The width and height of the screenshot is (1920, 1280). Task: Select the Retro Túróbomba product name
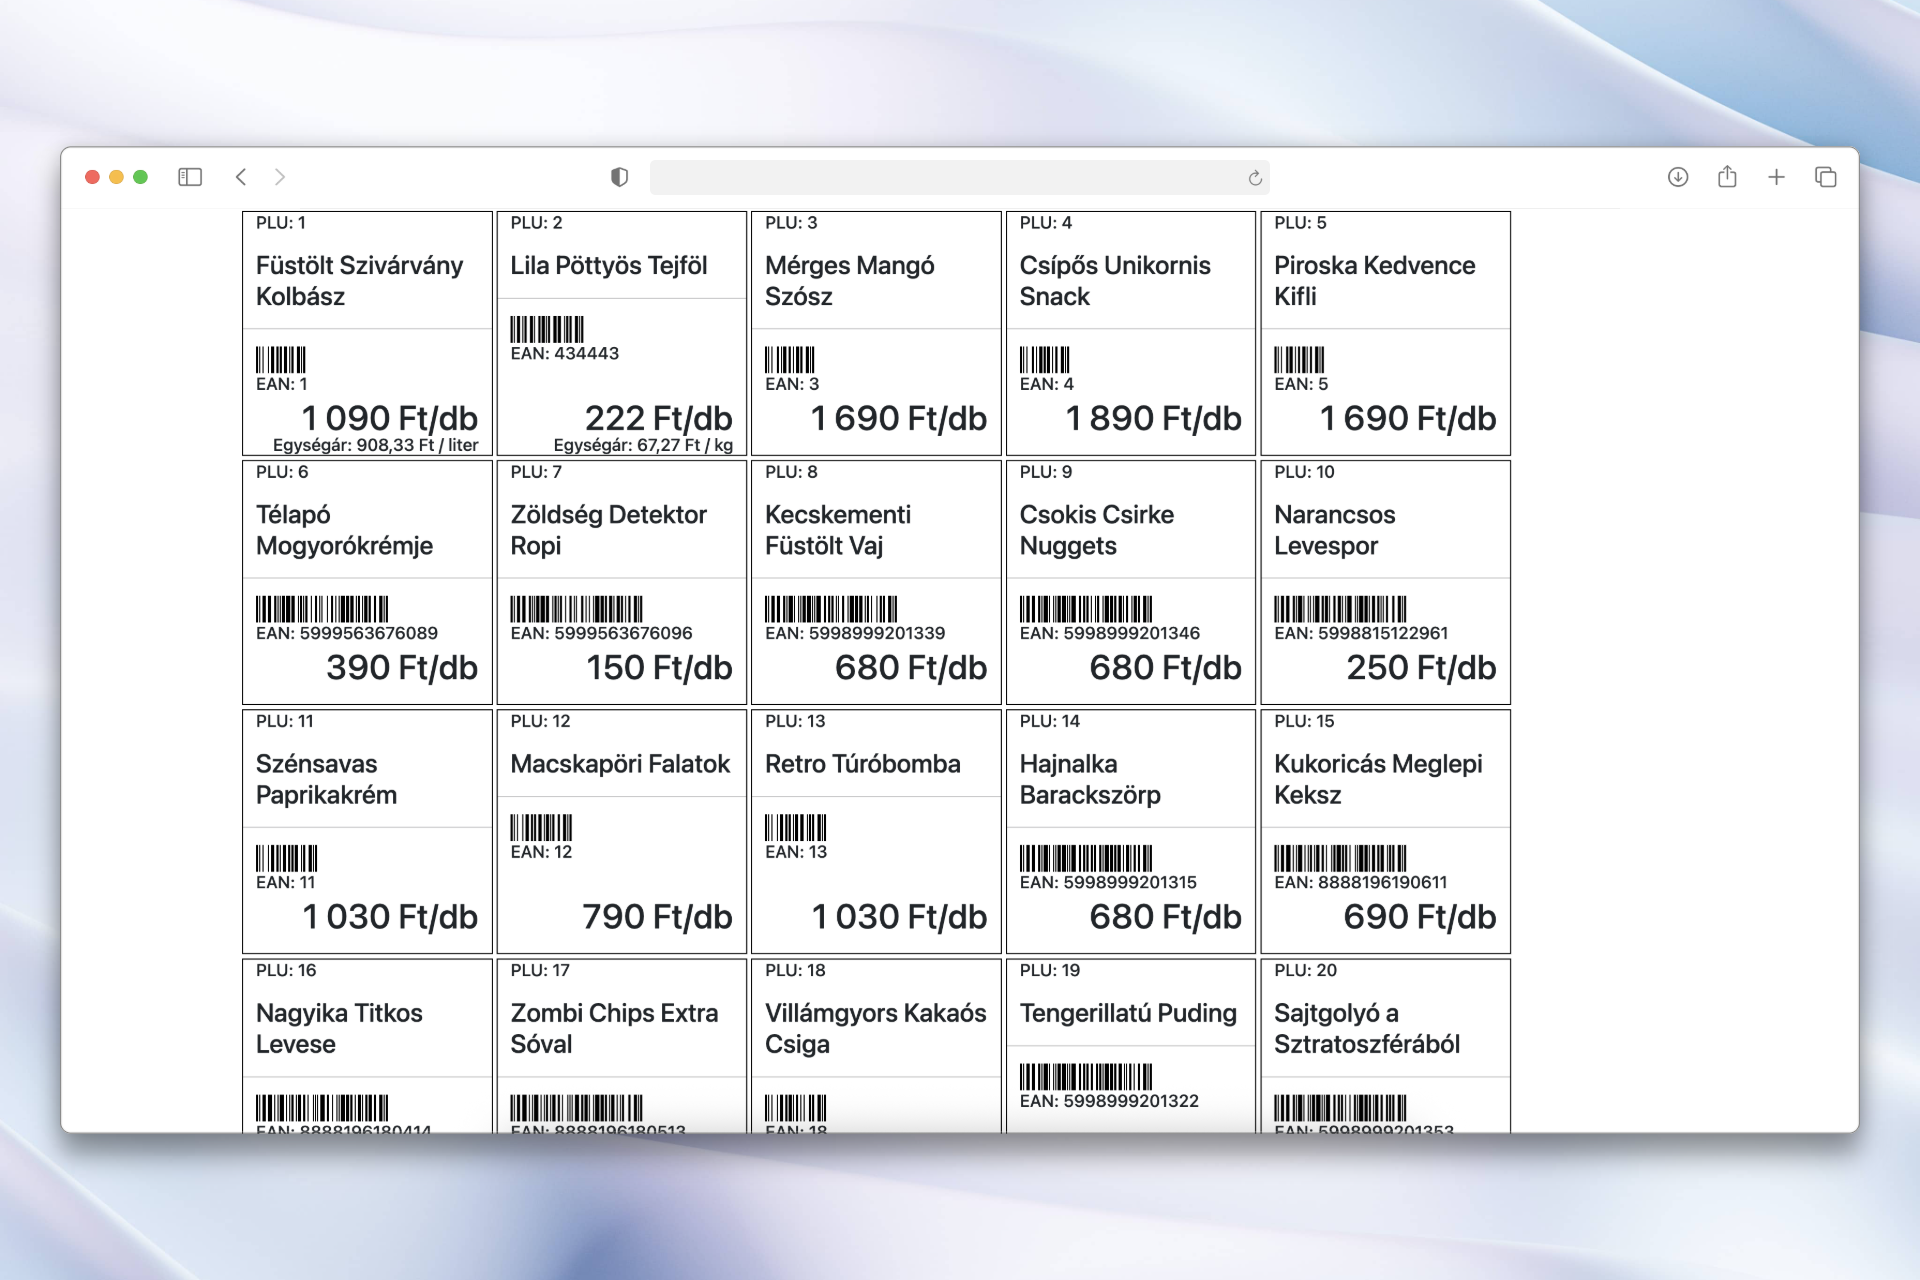click(862, 764)
